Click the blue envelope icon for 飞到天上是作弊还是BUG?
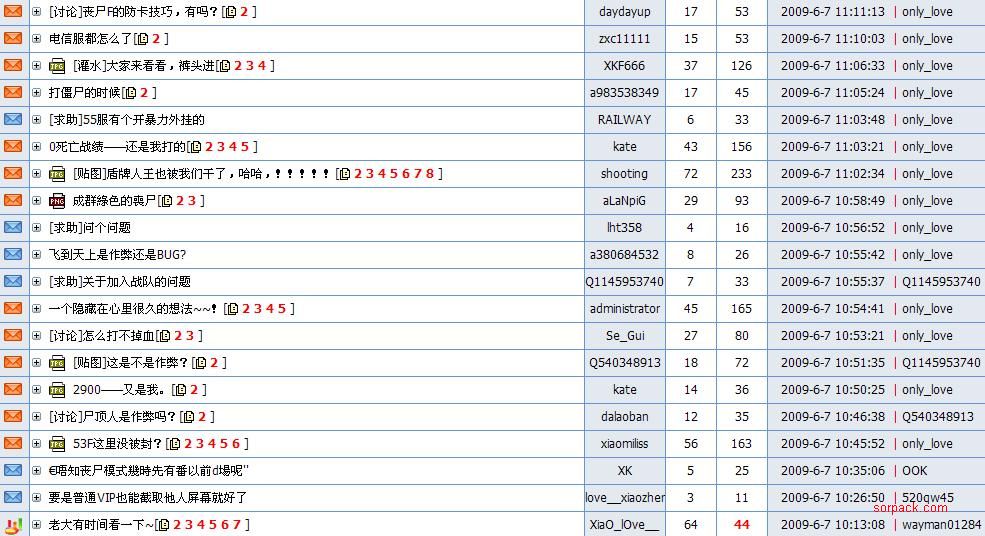The image size is (985, 536). pyautogui.click(x=13, y=255)
